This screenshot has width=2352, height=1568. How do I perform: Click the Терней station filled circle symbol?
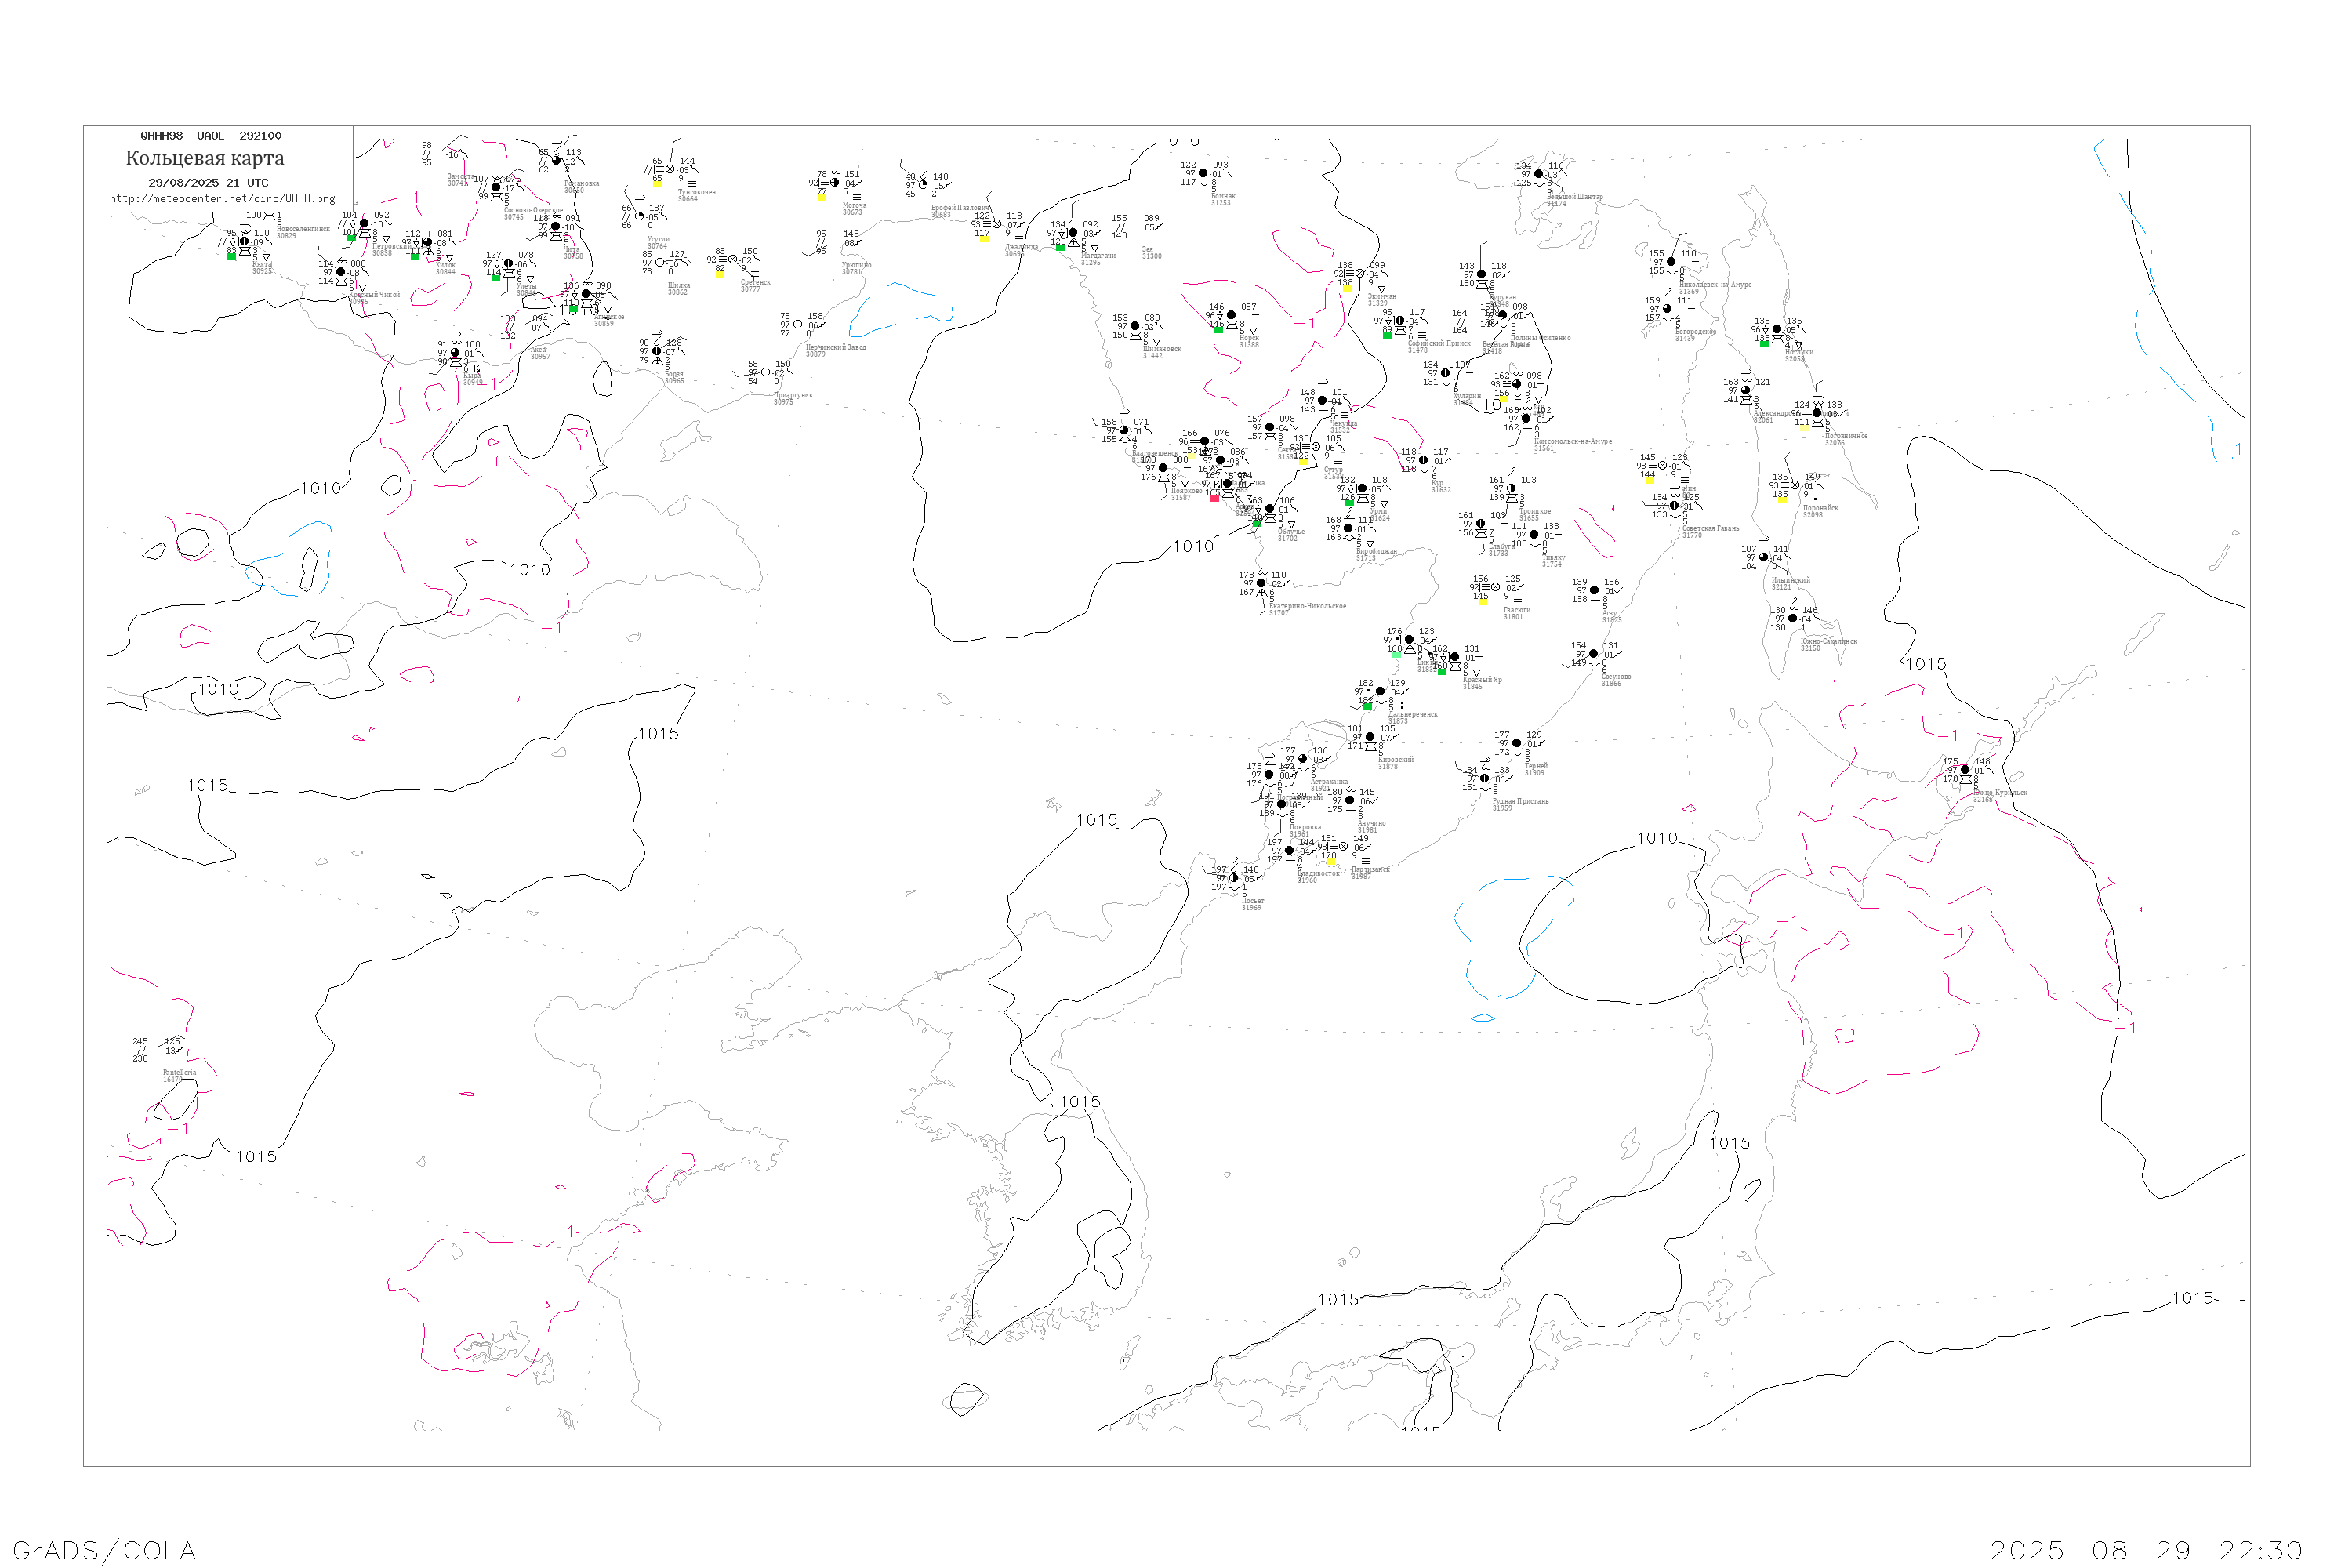tap(1517, 743)
